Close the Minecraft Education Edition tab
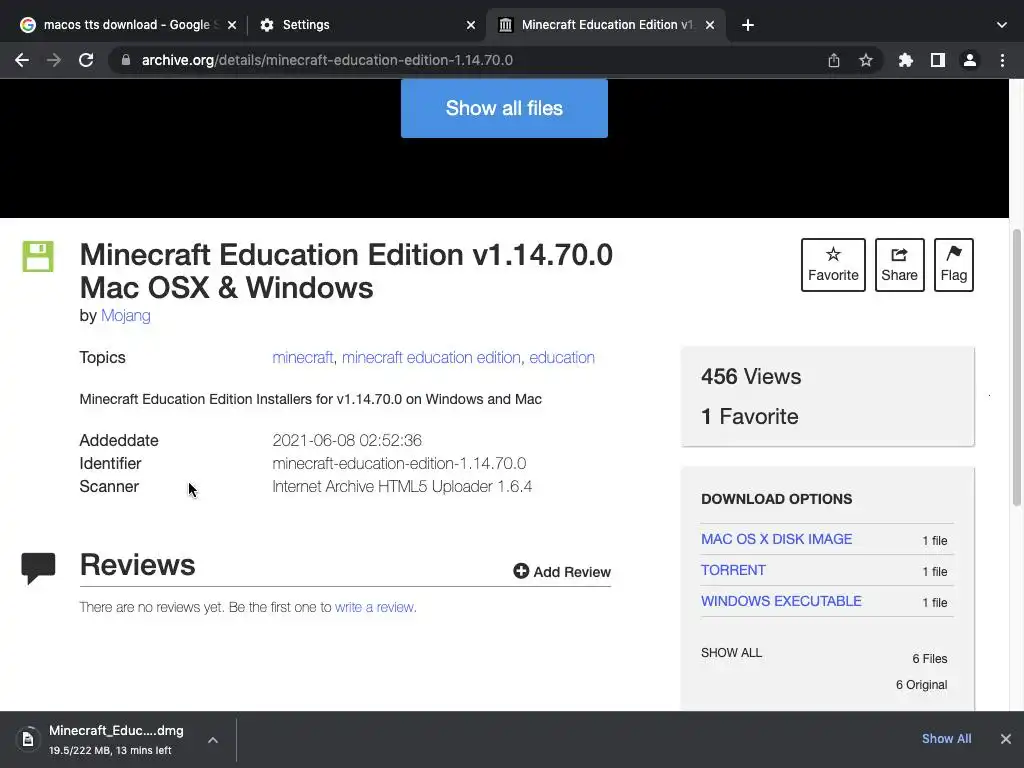Viewport: 1024px width, 768px height. (710, 25)
